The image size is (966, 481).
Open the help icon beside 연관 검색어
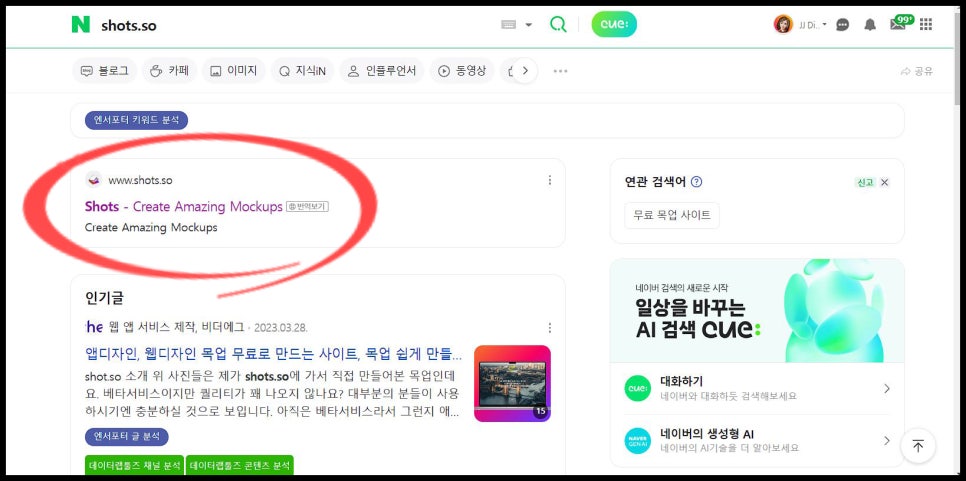pyautogui.click(x=697, y=182)
